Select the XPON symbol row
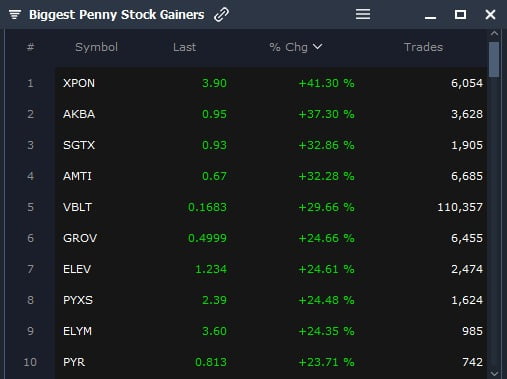 click(x=271, y=83)
